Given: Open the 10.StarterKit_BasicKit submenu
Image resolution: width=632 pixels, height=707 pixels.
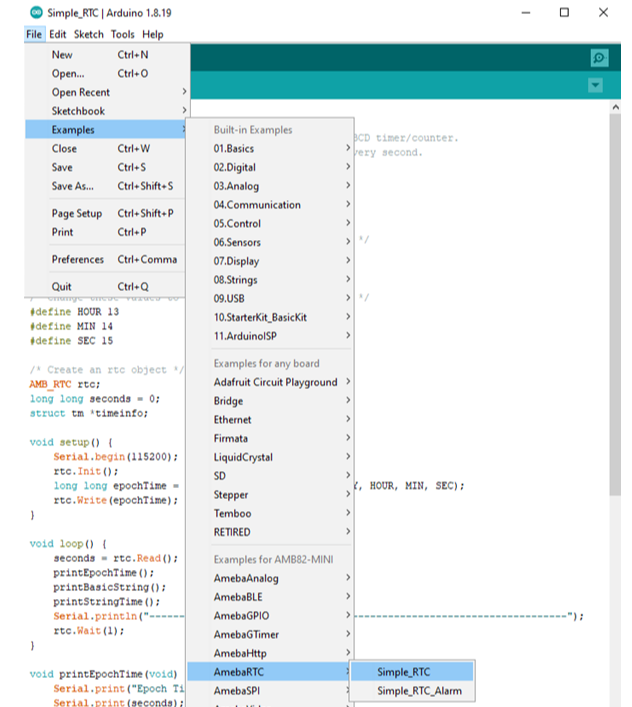Looking at the screenshot, I should [x=270, y=317].
